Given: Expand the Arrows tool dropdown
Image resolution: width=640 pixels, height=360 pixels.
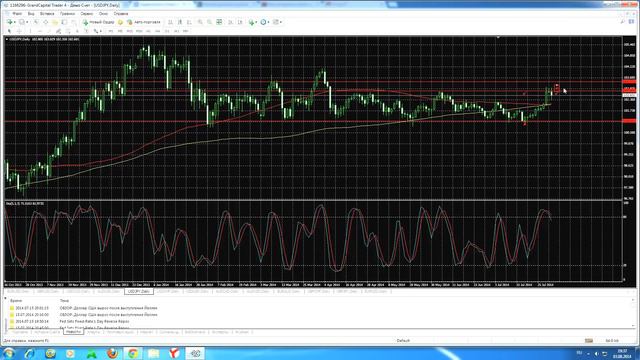Looking at the screenshot, I should coord(100,31).
